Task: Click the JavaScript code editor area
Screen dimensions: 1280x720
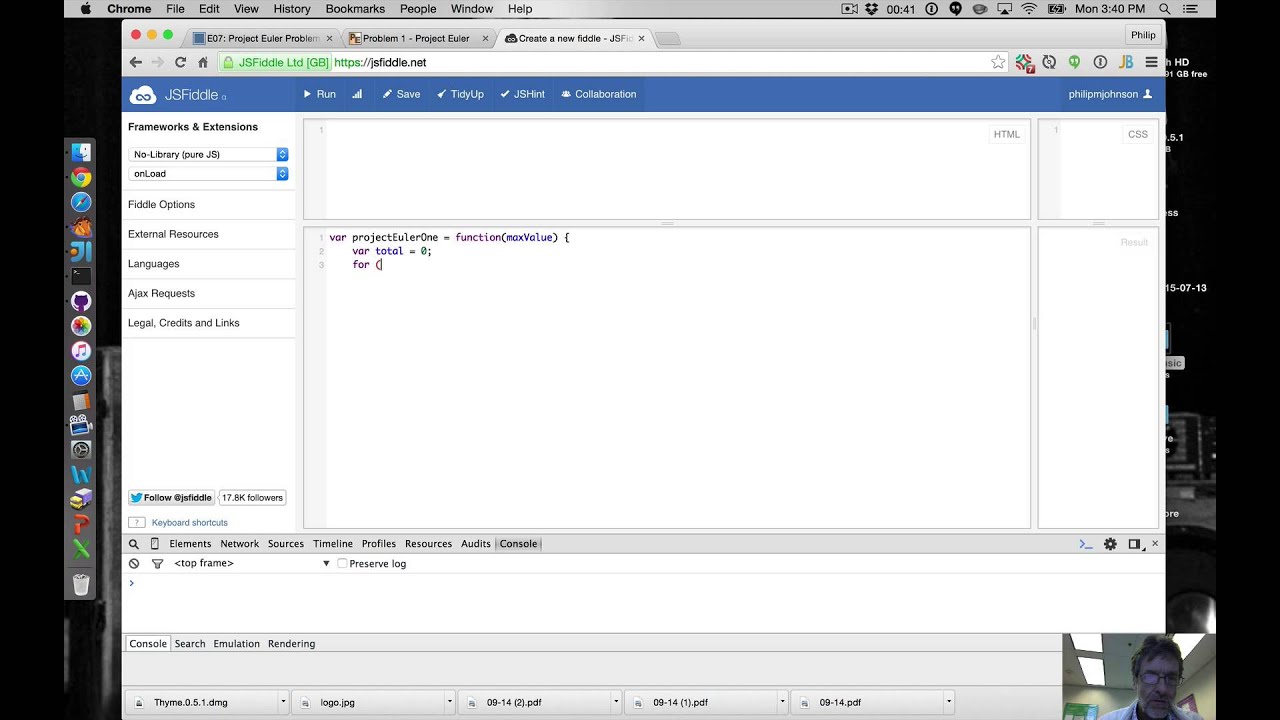Action: 667,378
